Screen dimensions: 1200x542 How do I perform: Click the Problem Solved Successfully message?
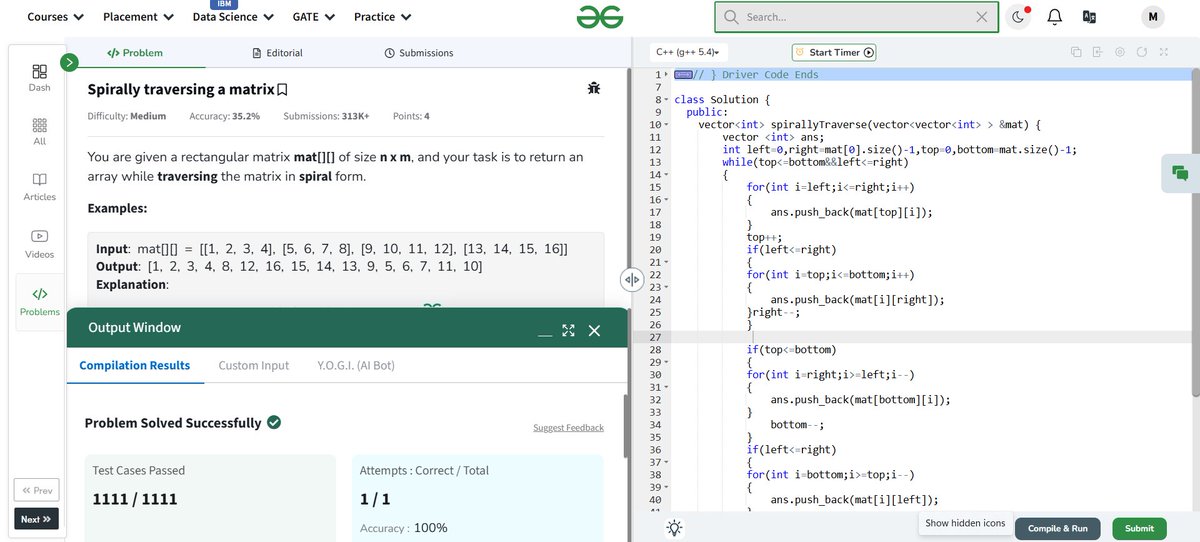click(173, 423)
